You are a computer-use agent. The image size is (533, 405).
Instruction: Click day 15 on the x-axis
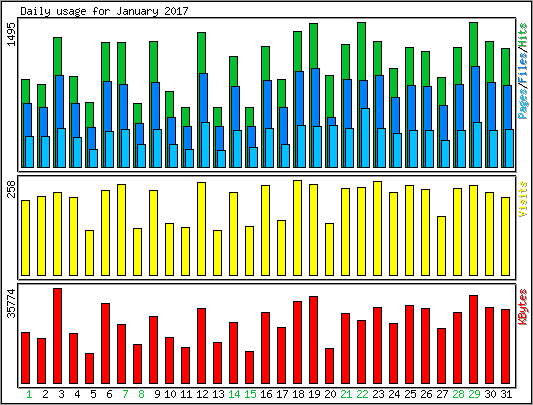point(250,394)
